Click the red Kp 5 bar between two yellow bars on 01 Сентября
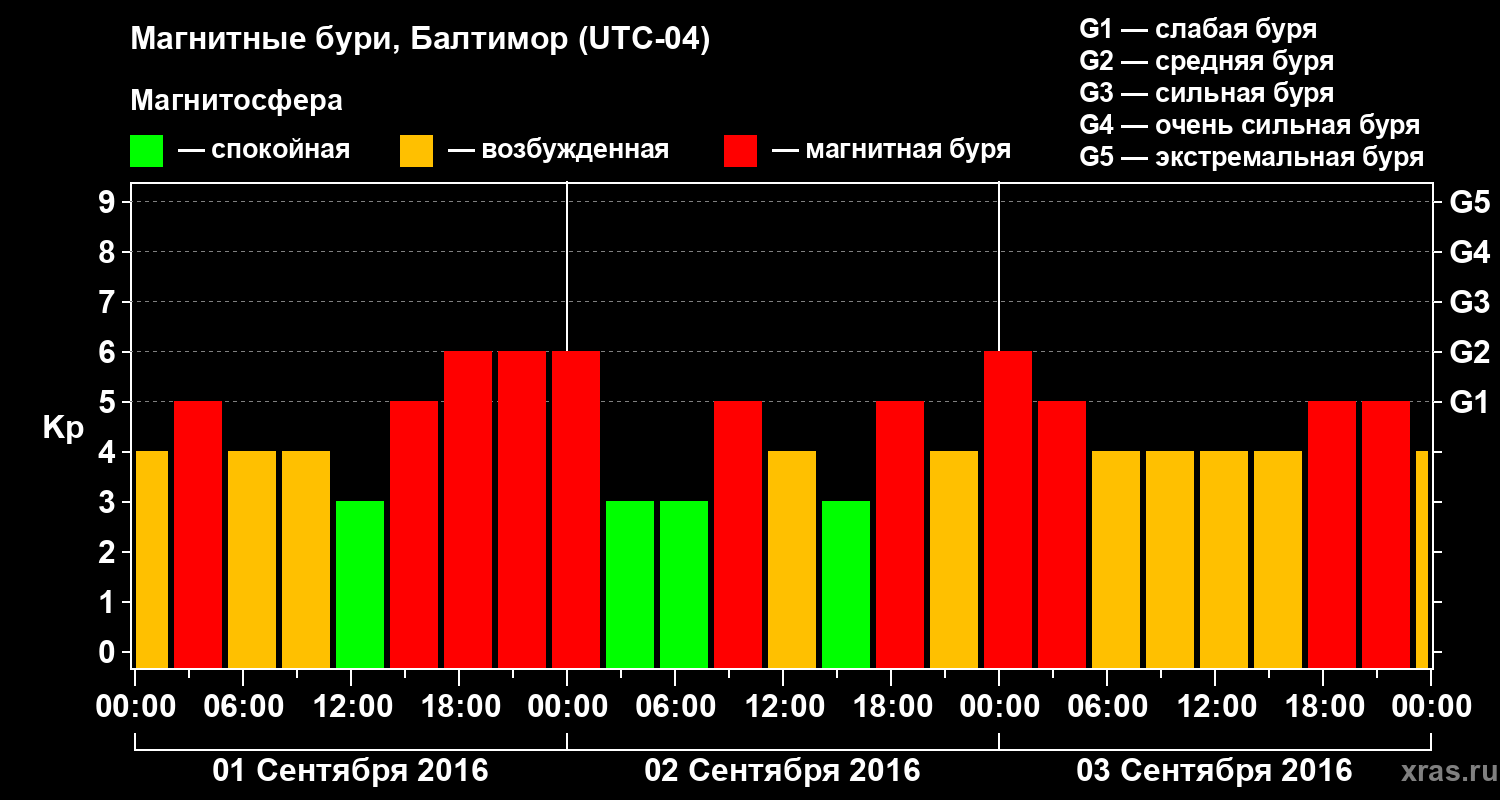 click(x=198, y=534)
